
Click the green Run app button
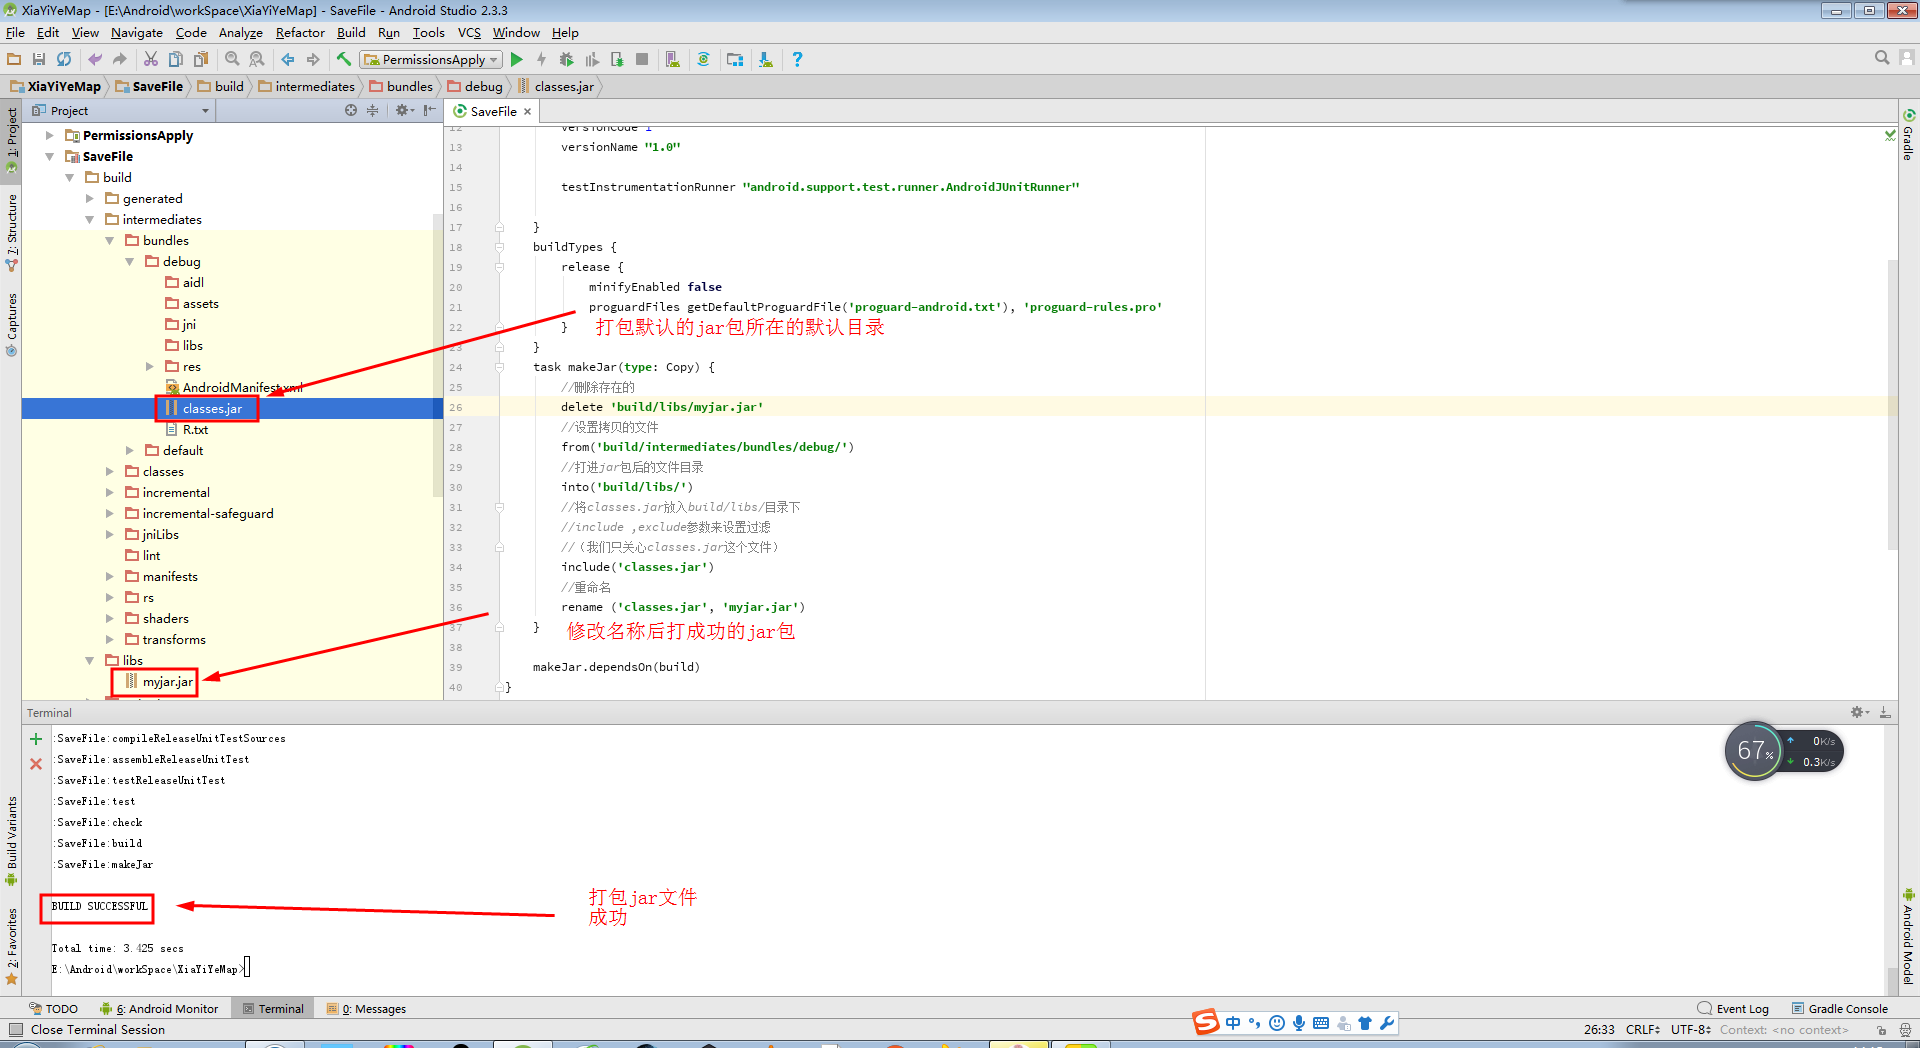517,60
